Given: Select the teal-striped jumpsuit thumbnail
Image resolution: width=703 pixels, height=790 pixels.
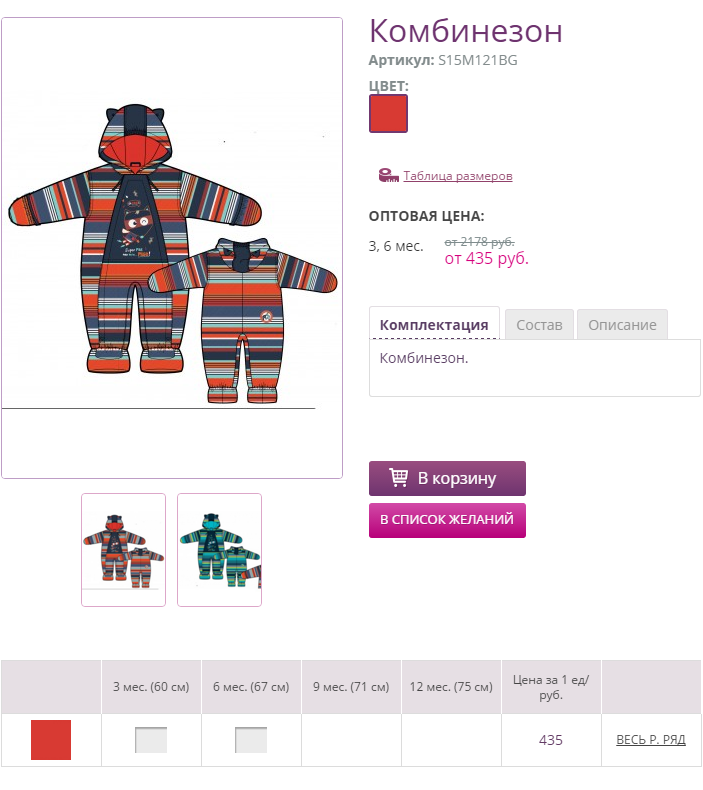Looking at the screenshot, I should click(219, 550).
